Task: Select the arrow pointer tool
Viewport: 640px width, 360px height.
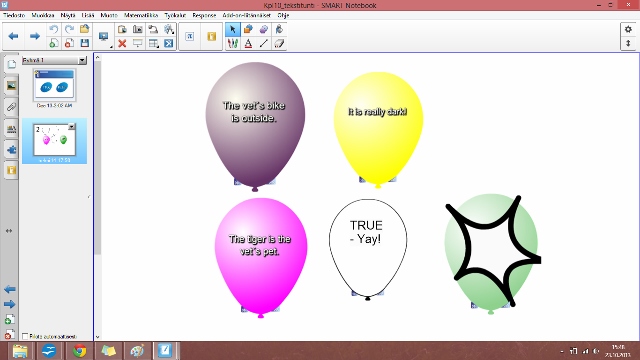Action: tap(233, 29)
